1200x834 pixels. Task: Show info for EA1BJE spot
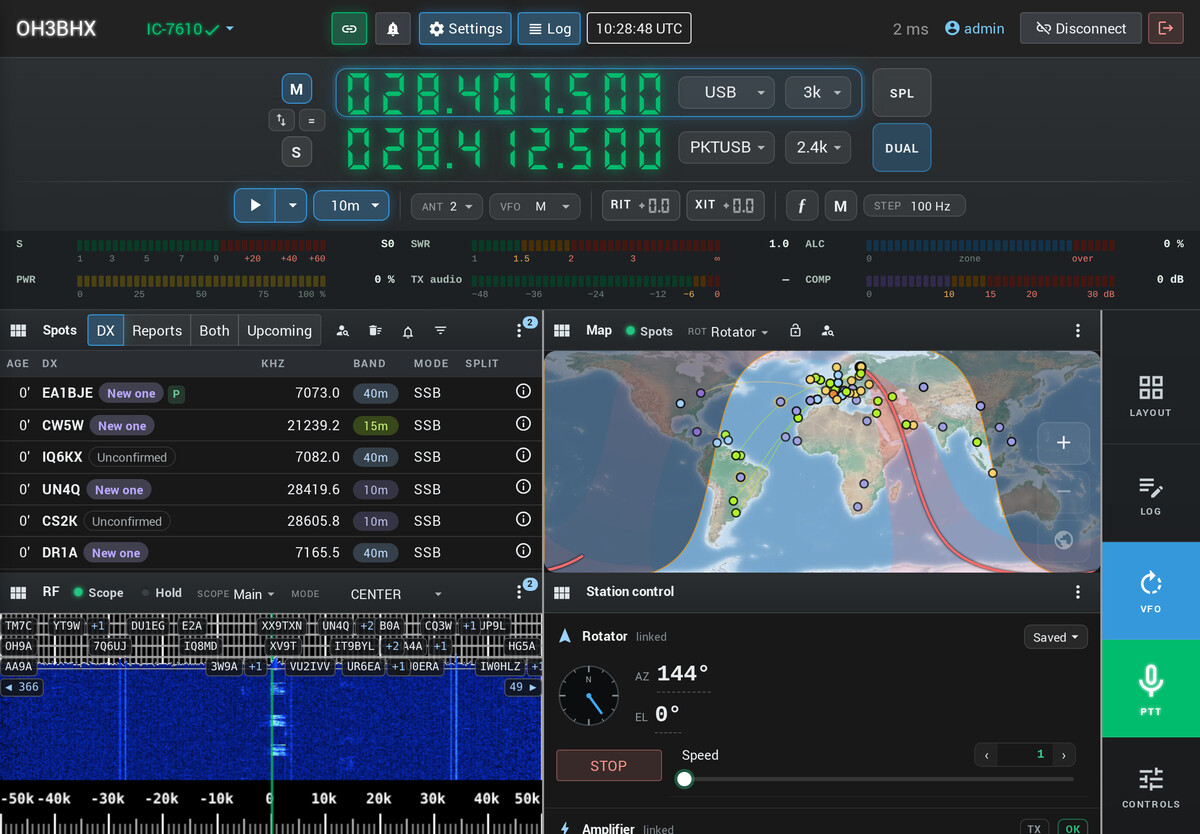[523, 392]
